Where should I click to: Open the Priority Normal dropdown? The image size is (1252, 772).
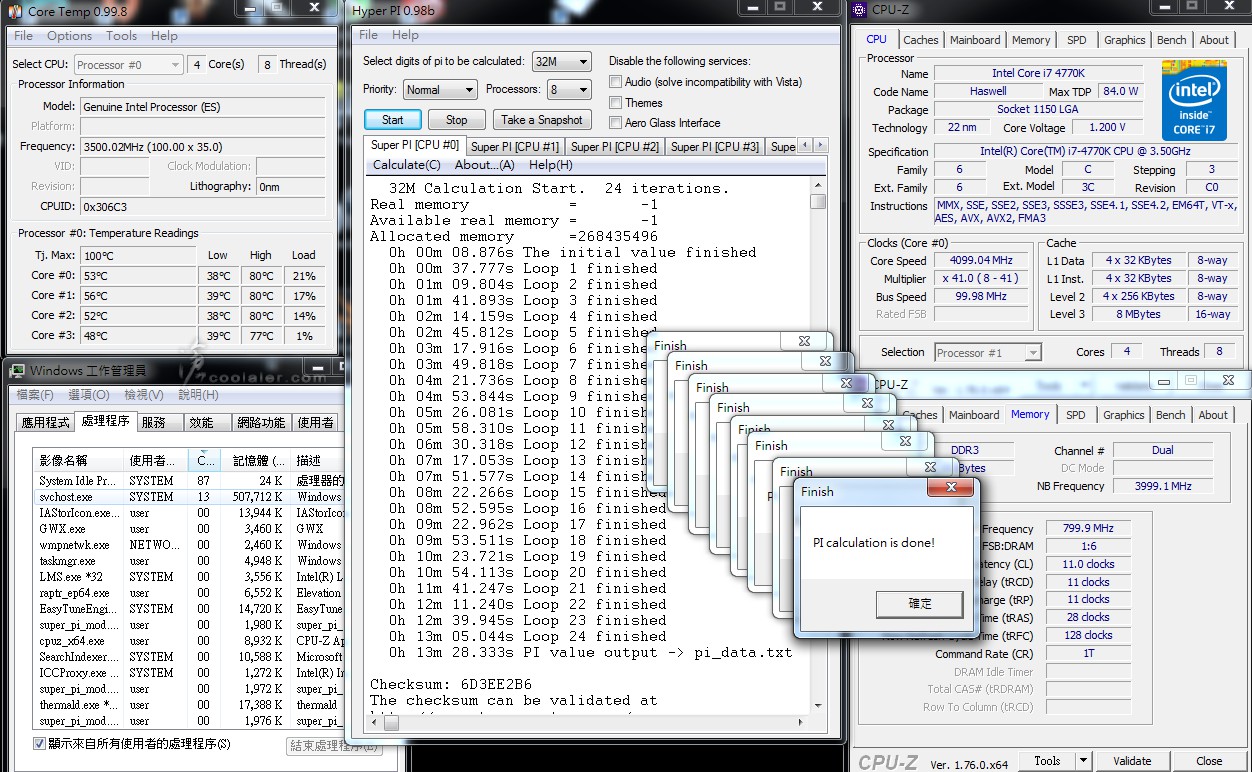pyautogui.click(x=440, y=89)
